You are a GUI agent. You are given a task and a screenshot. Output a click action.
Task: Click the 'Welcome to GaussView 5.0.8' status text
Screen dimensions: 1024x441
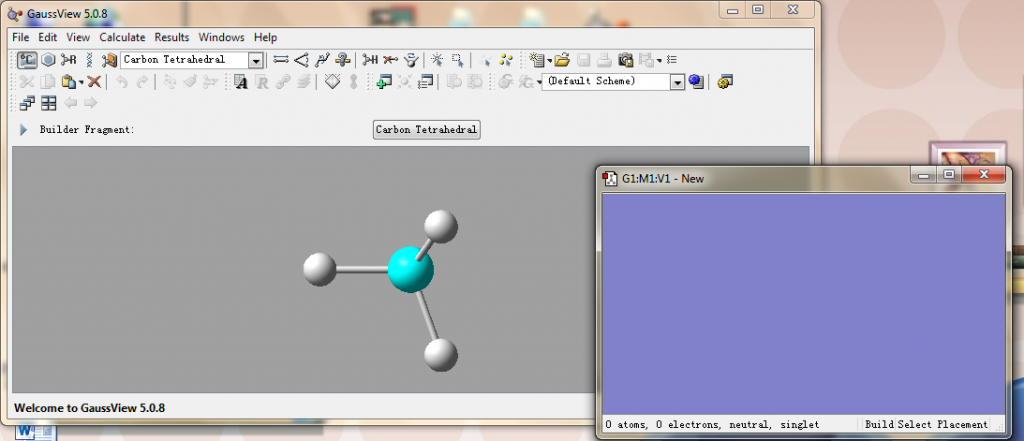[89, 408]
